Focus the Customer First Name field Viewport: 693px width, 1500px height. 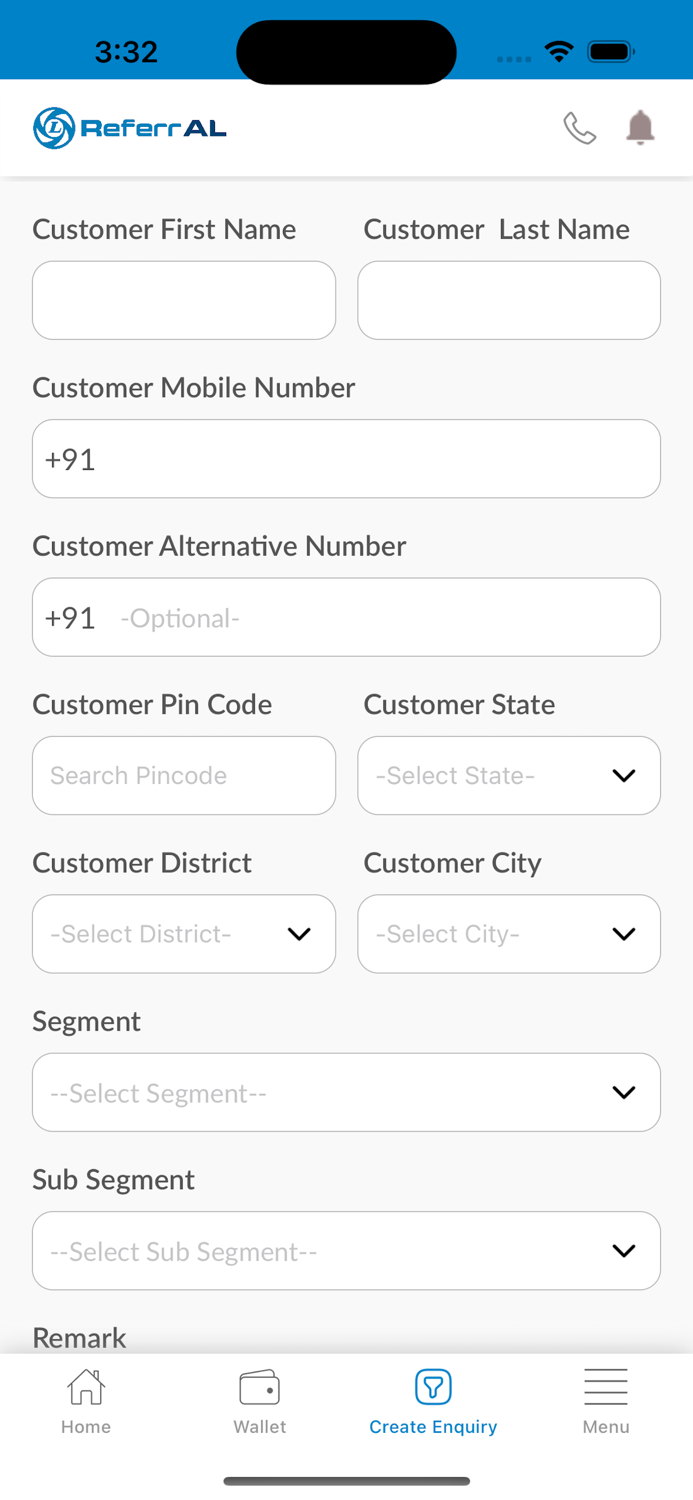point(184,300)
